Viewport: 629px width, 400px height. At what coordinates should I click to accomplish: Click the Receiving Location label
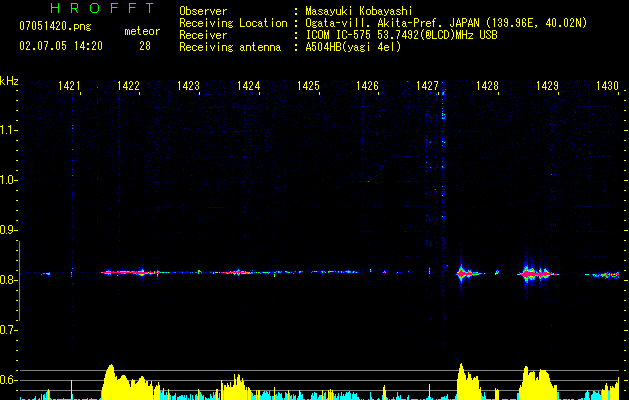[x=233, y=23]
